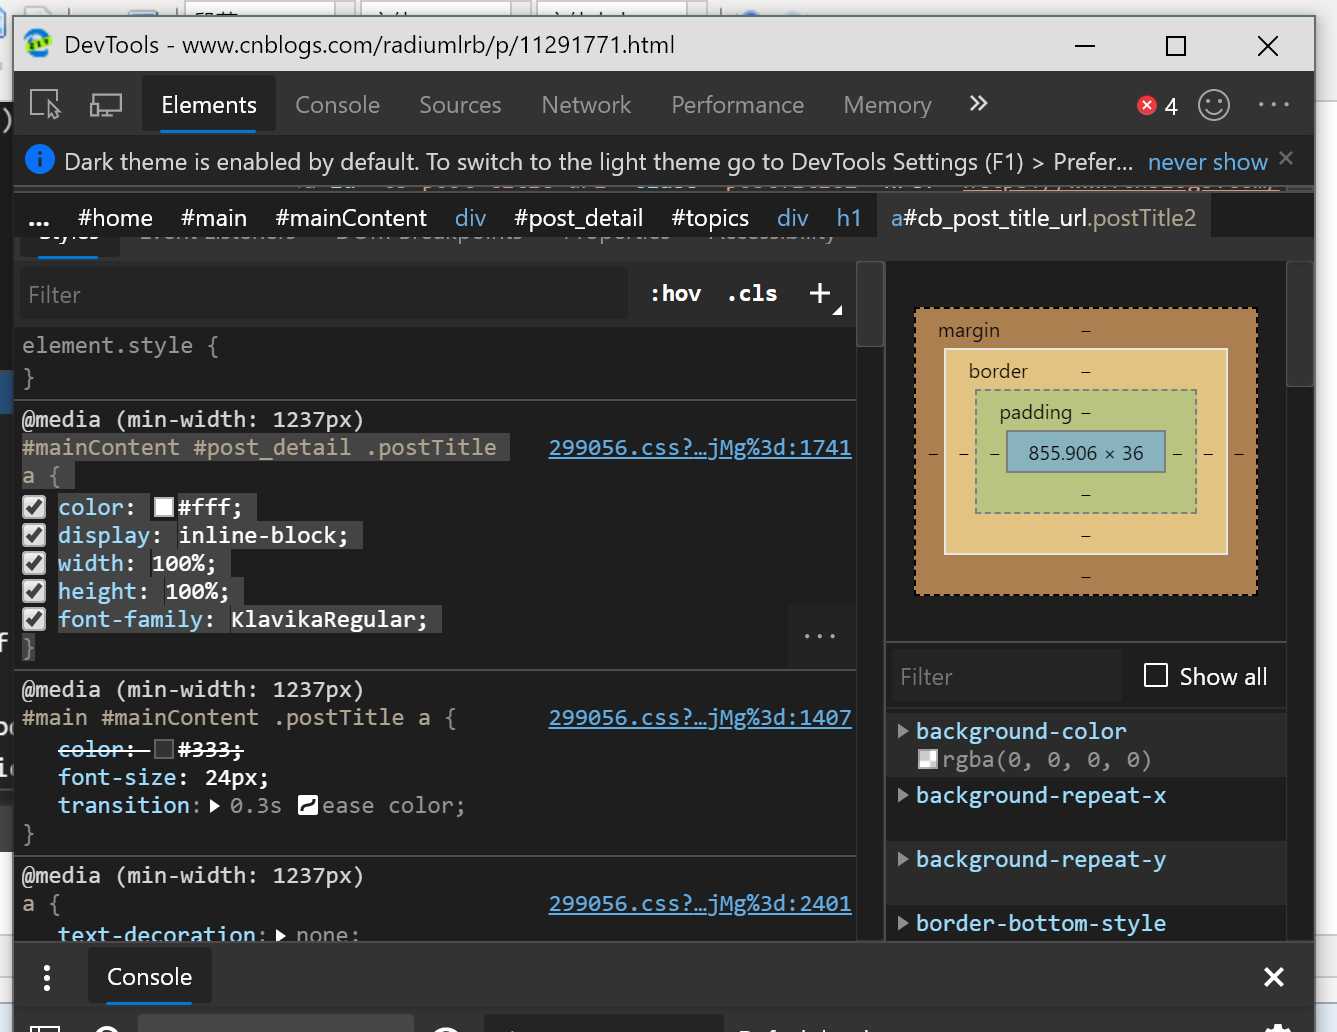Open the Network tab
The height and width of the screenshot is (1032, 1337).
586,105
